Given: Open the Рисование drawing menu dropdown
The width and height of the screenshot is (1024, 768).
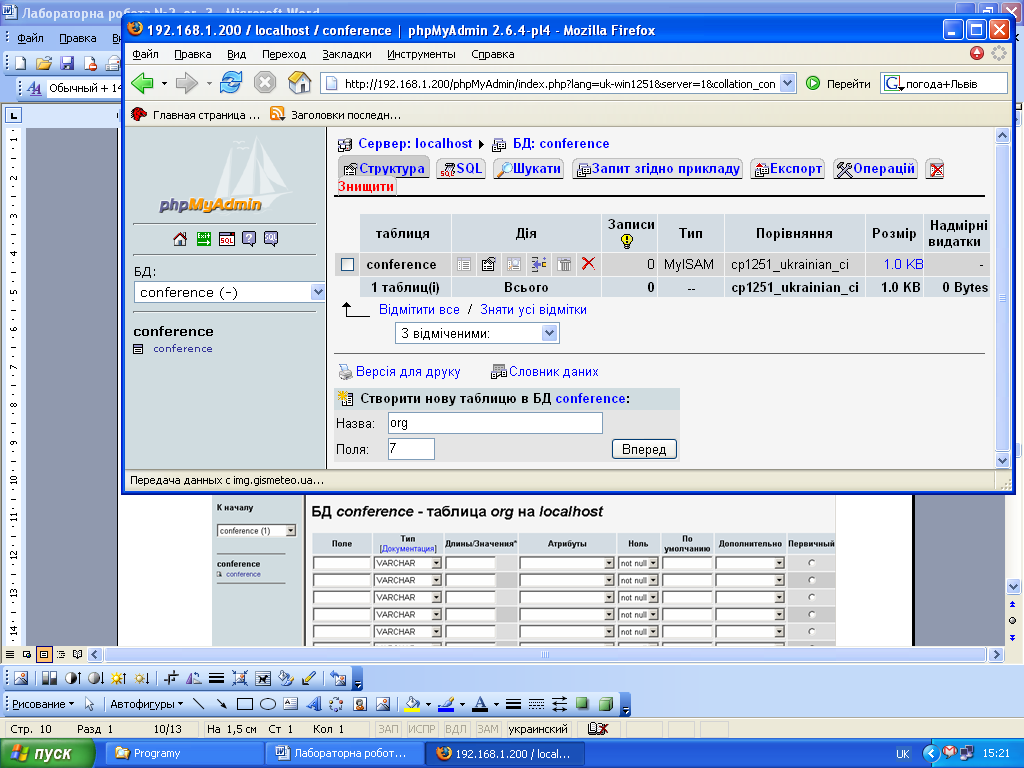Looking at the screenshot, I should pos(43,704).
